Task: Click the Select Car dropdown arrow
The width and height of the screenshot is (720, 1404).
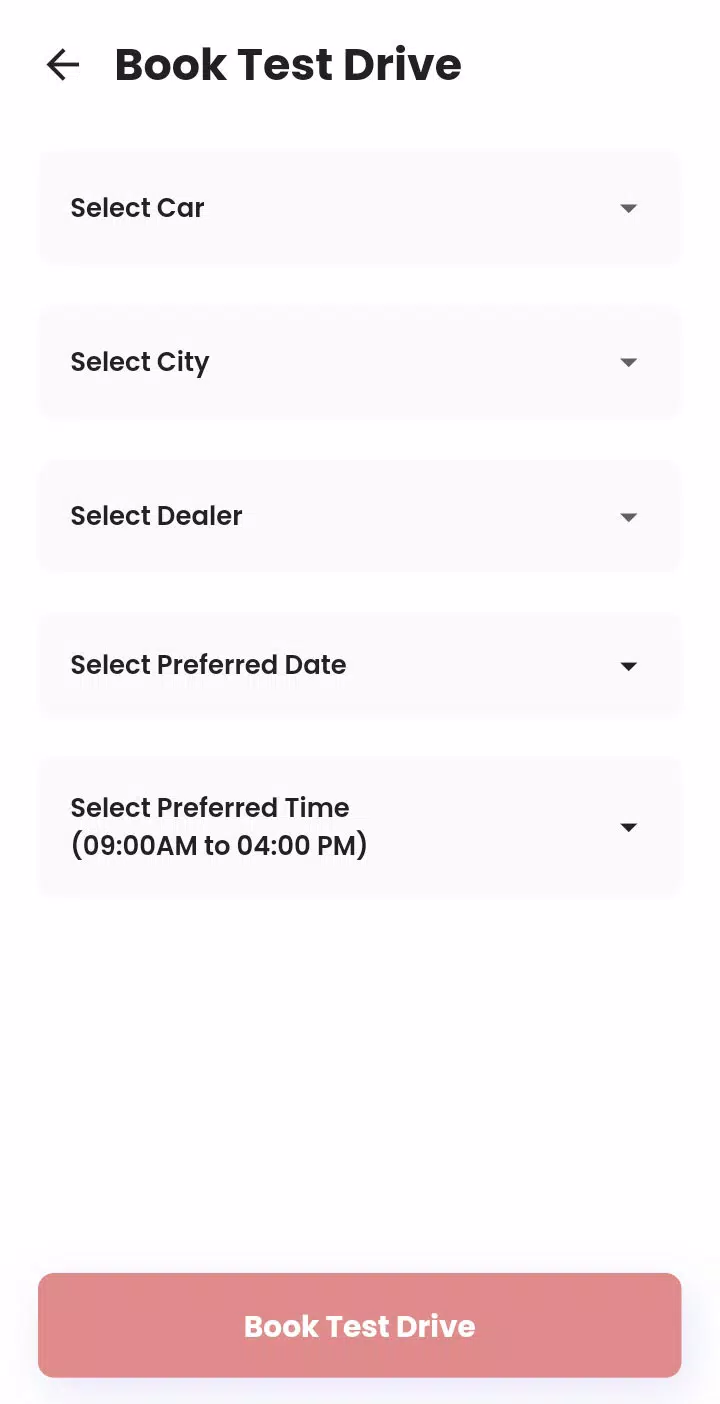Action: [x=628, y=208]
